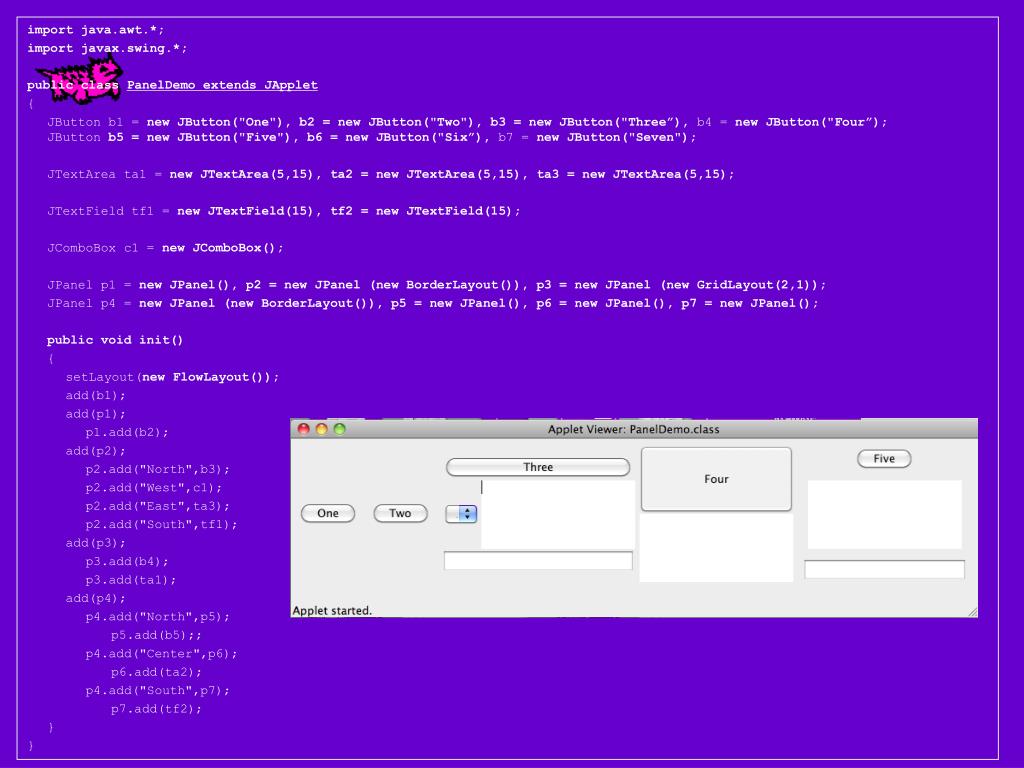Click the large Four button
This screenshot has height=768, width=1024.
coord(716,479)
